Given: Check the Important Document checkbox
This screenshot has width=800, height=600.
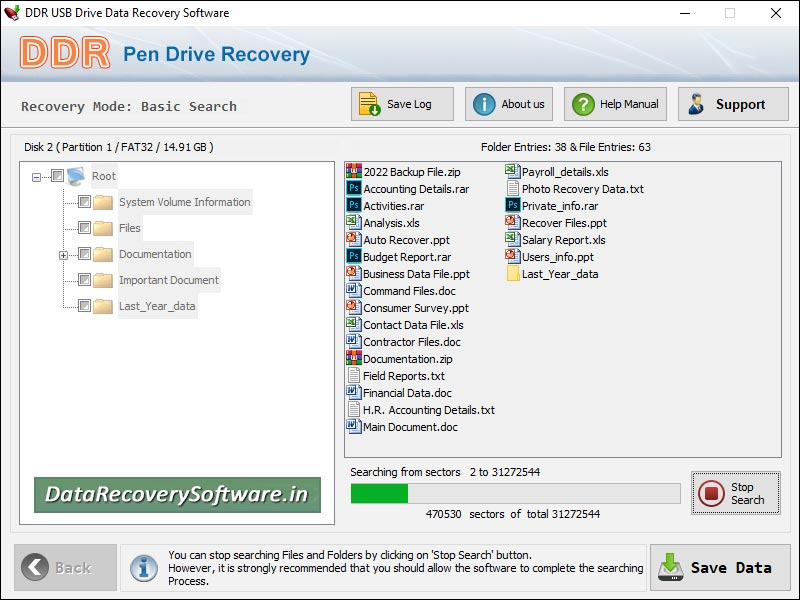Looking at the screenshot, I should click(83, 280).
